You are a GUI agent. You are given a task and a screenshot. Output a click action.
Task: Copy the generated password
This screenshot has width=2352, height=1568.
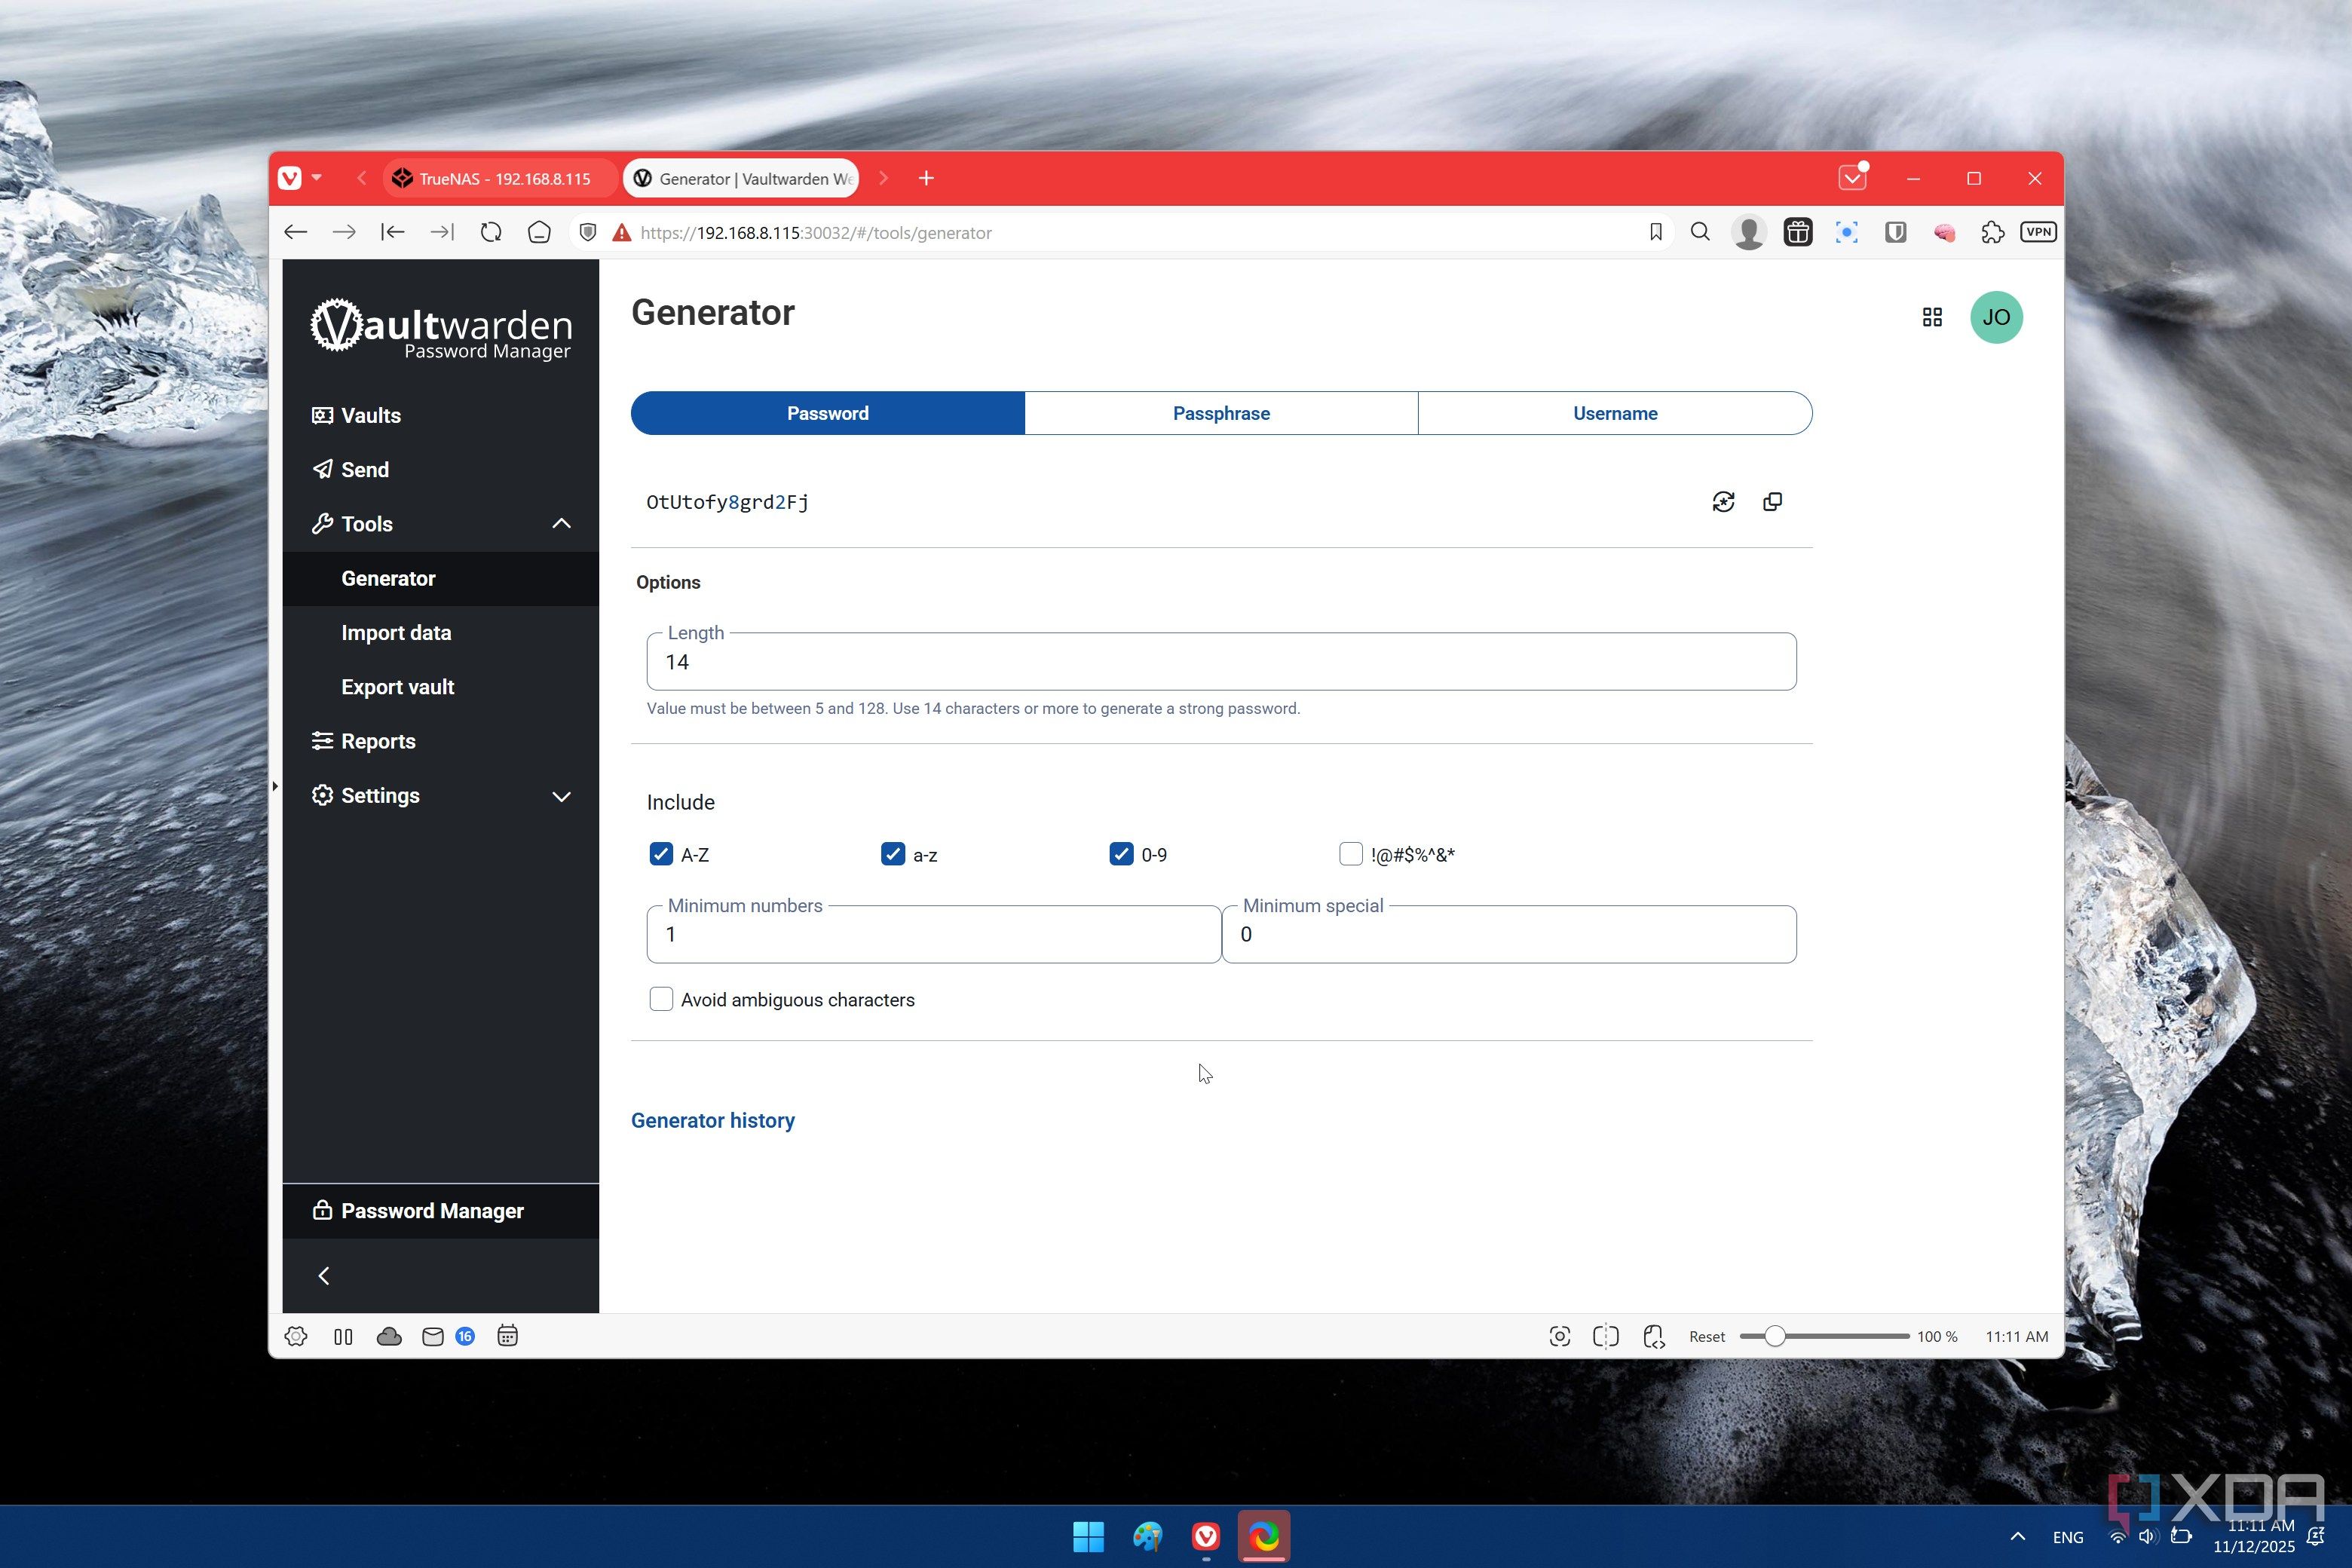[x=1772, y=502]
